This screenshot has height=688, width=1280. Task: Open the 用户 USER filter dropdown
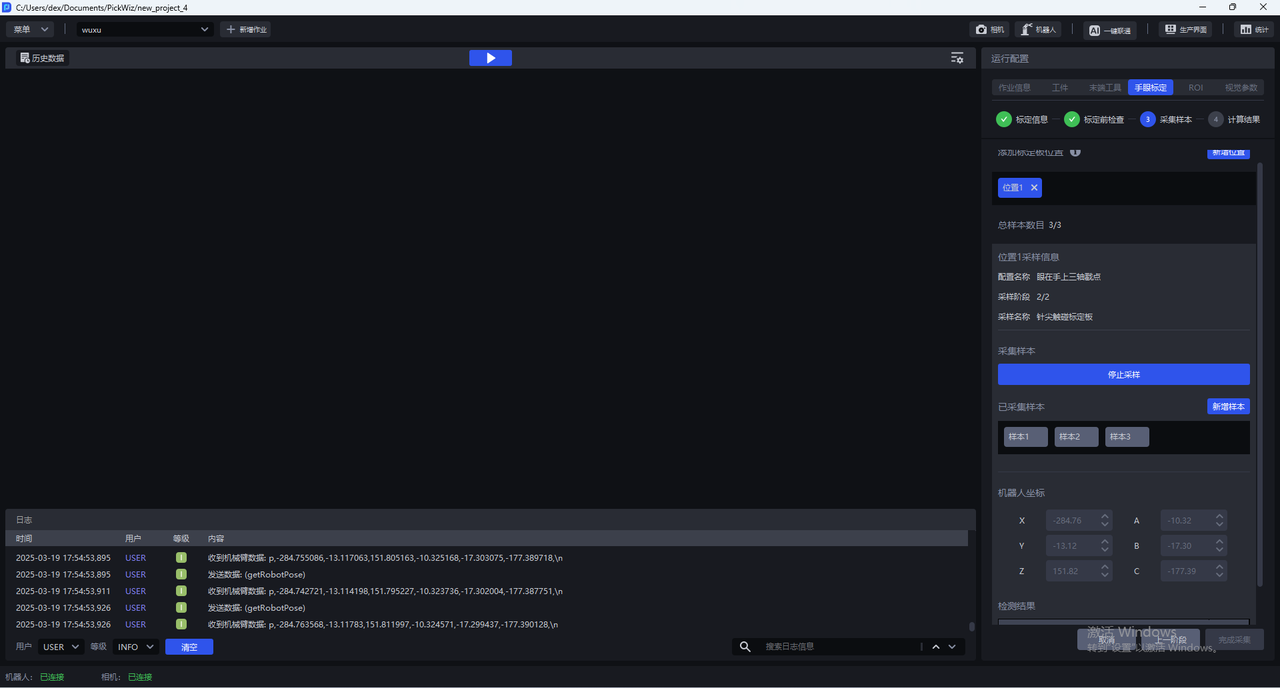coord(61,647)
